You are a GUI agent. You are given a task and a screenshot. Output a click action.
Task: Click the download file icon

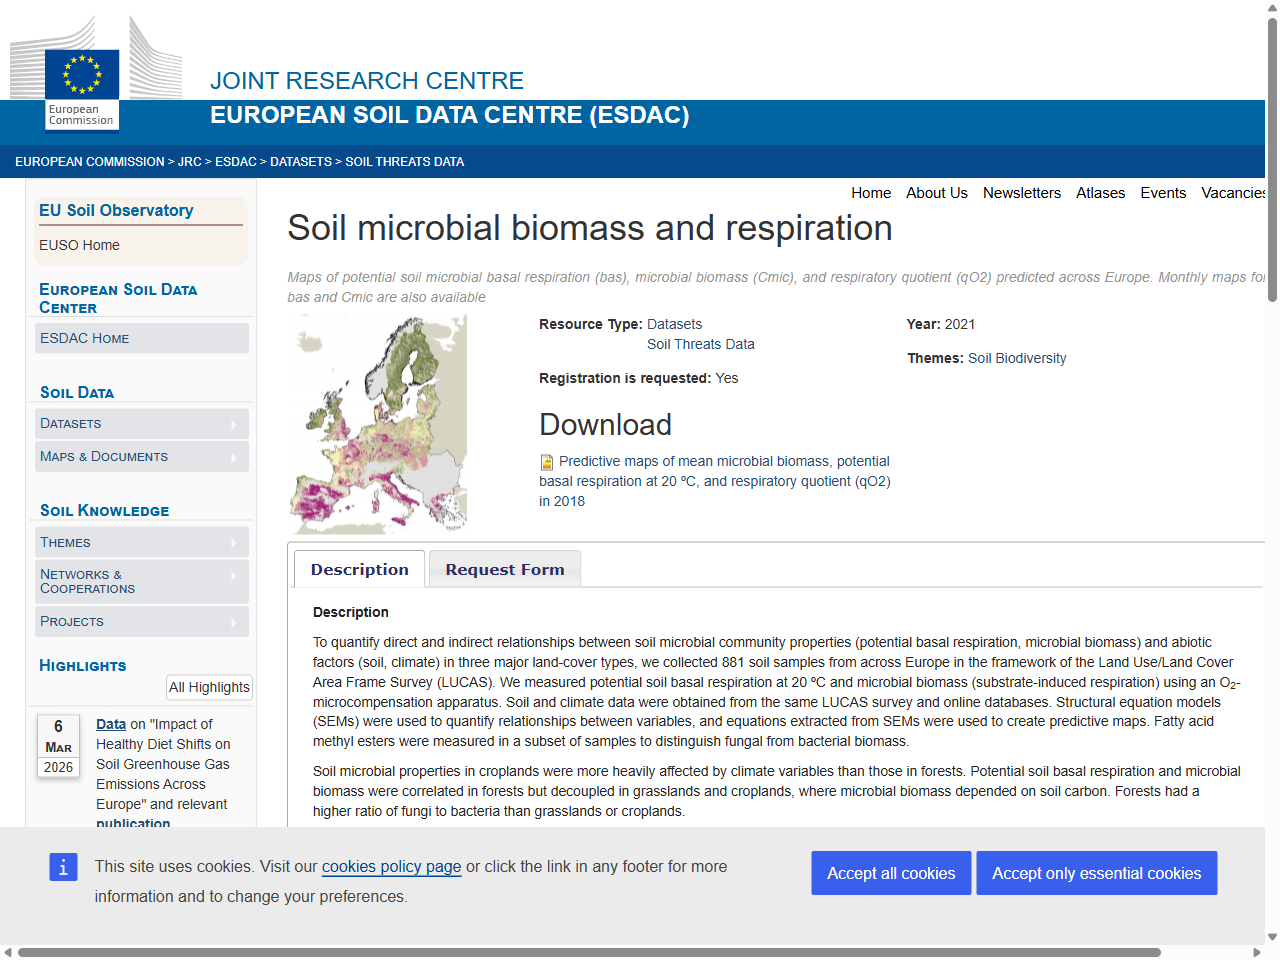547,462
